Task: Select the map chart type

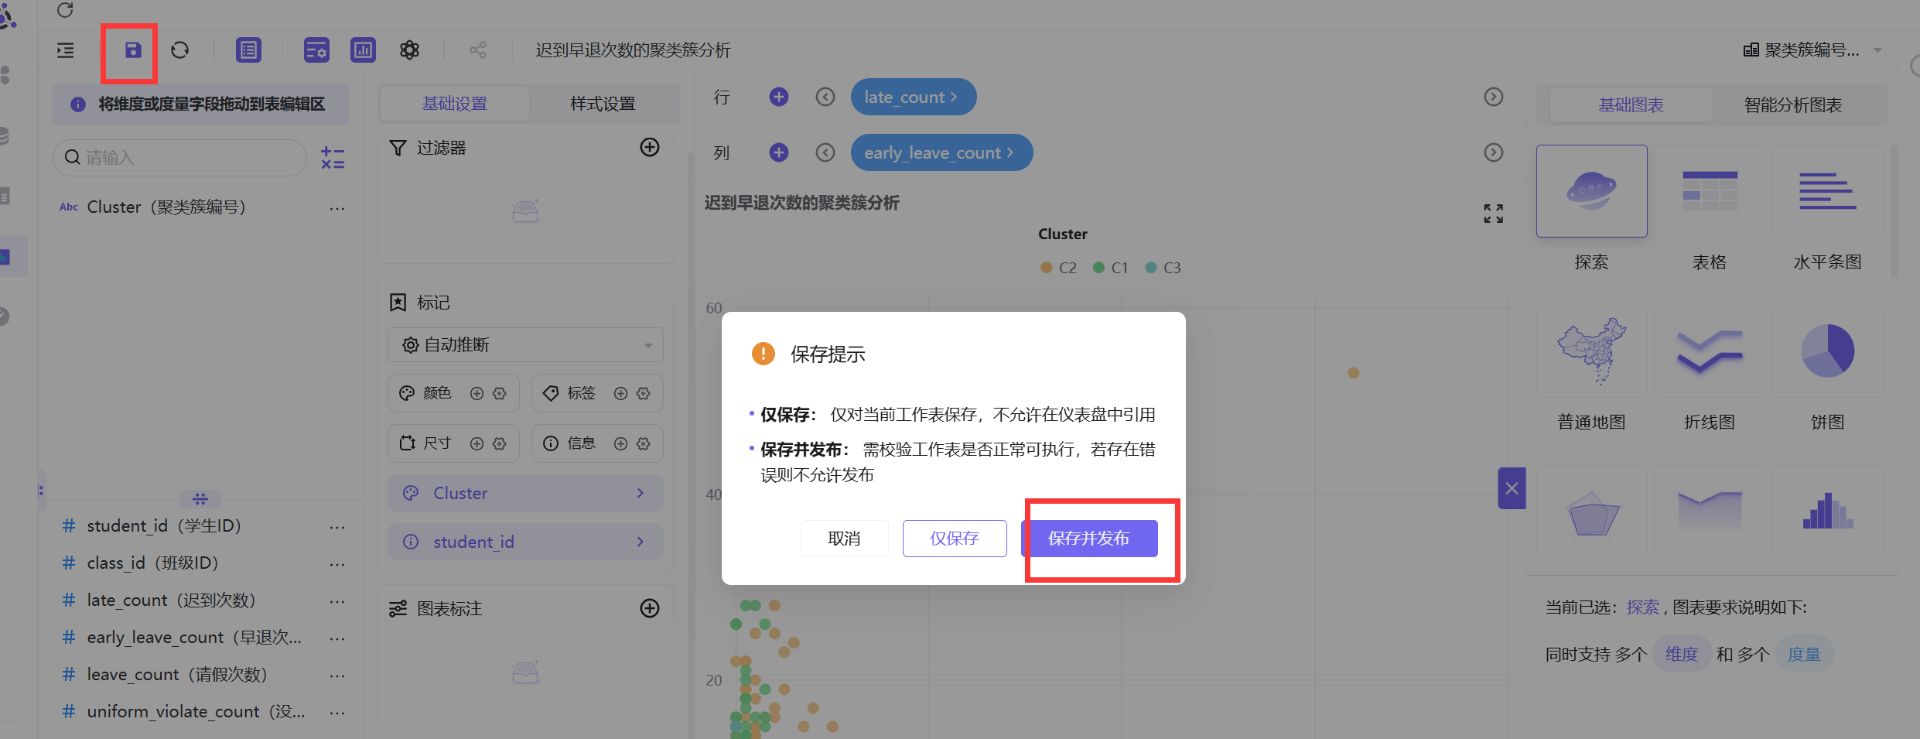Action: pyautogui.click(x=1591, y=351)
